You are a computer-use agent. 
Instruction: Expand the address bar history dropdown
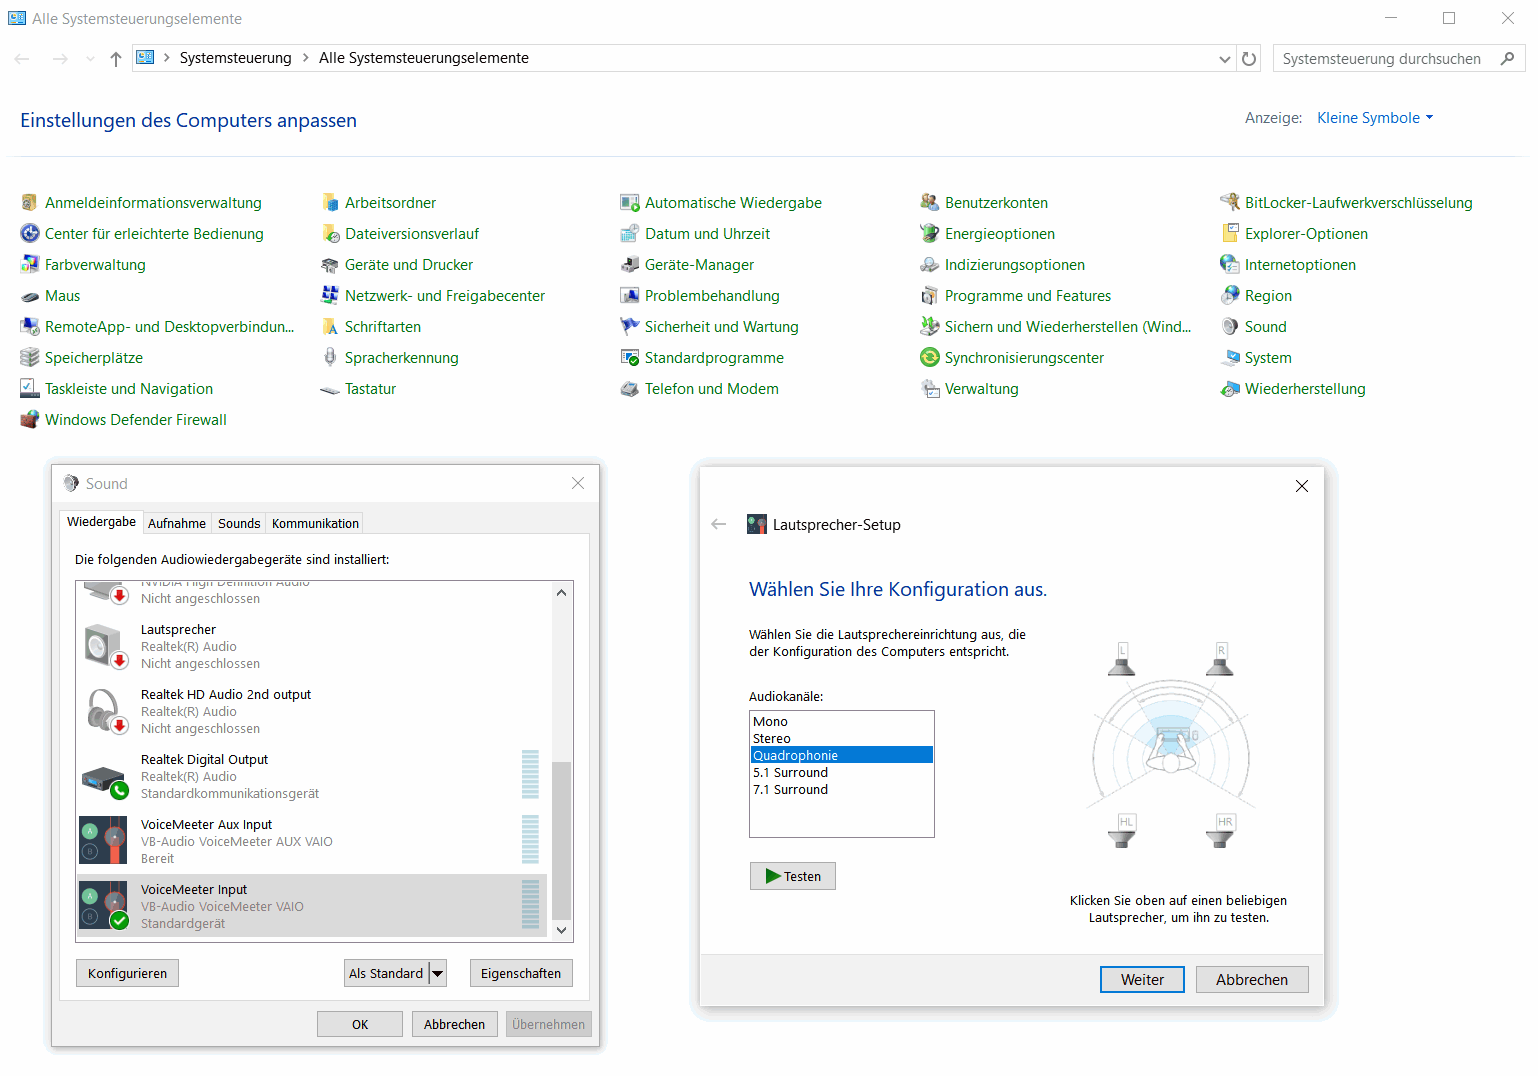(x=1224, y=59)
